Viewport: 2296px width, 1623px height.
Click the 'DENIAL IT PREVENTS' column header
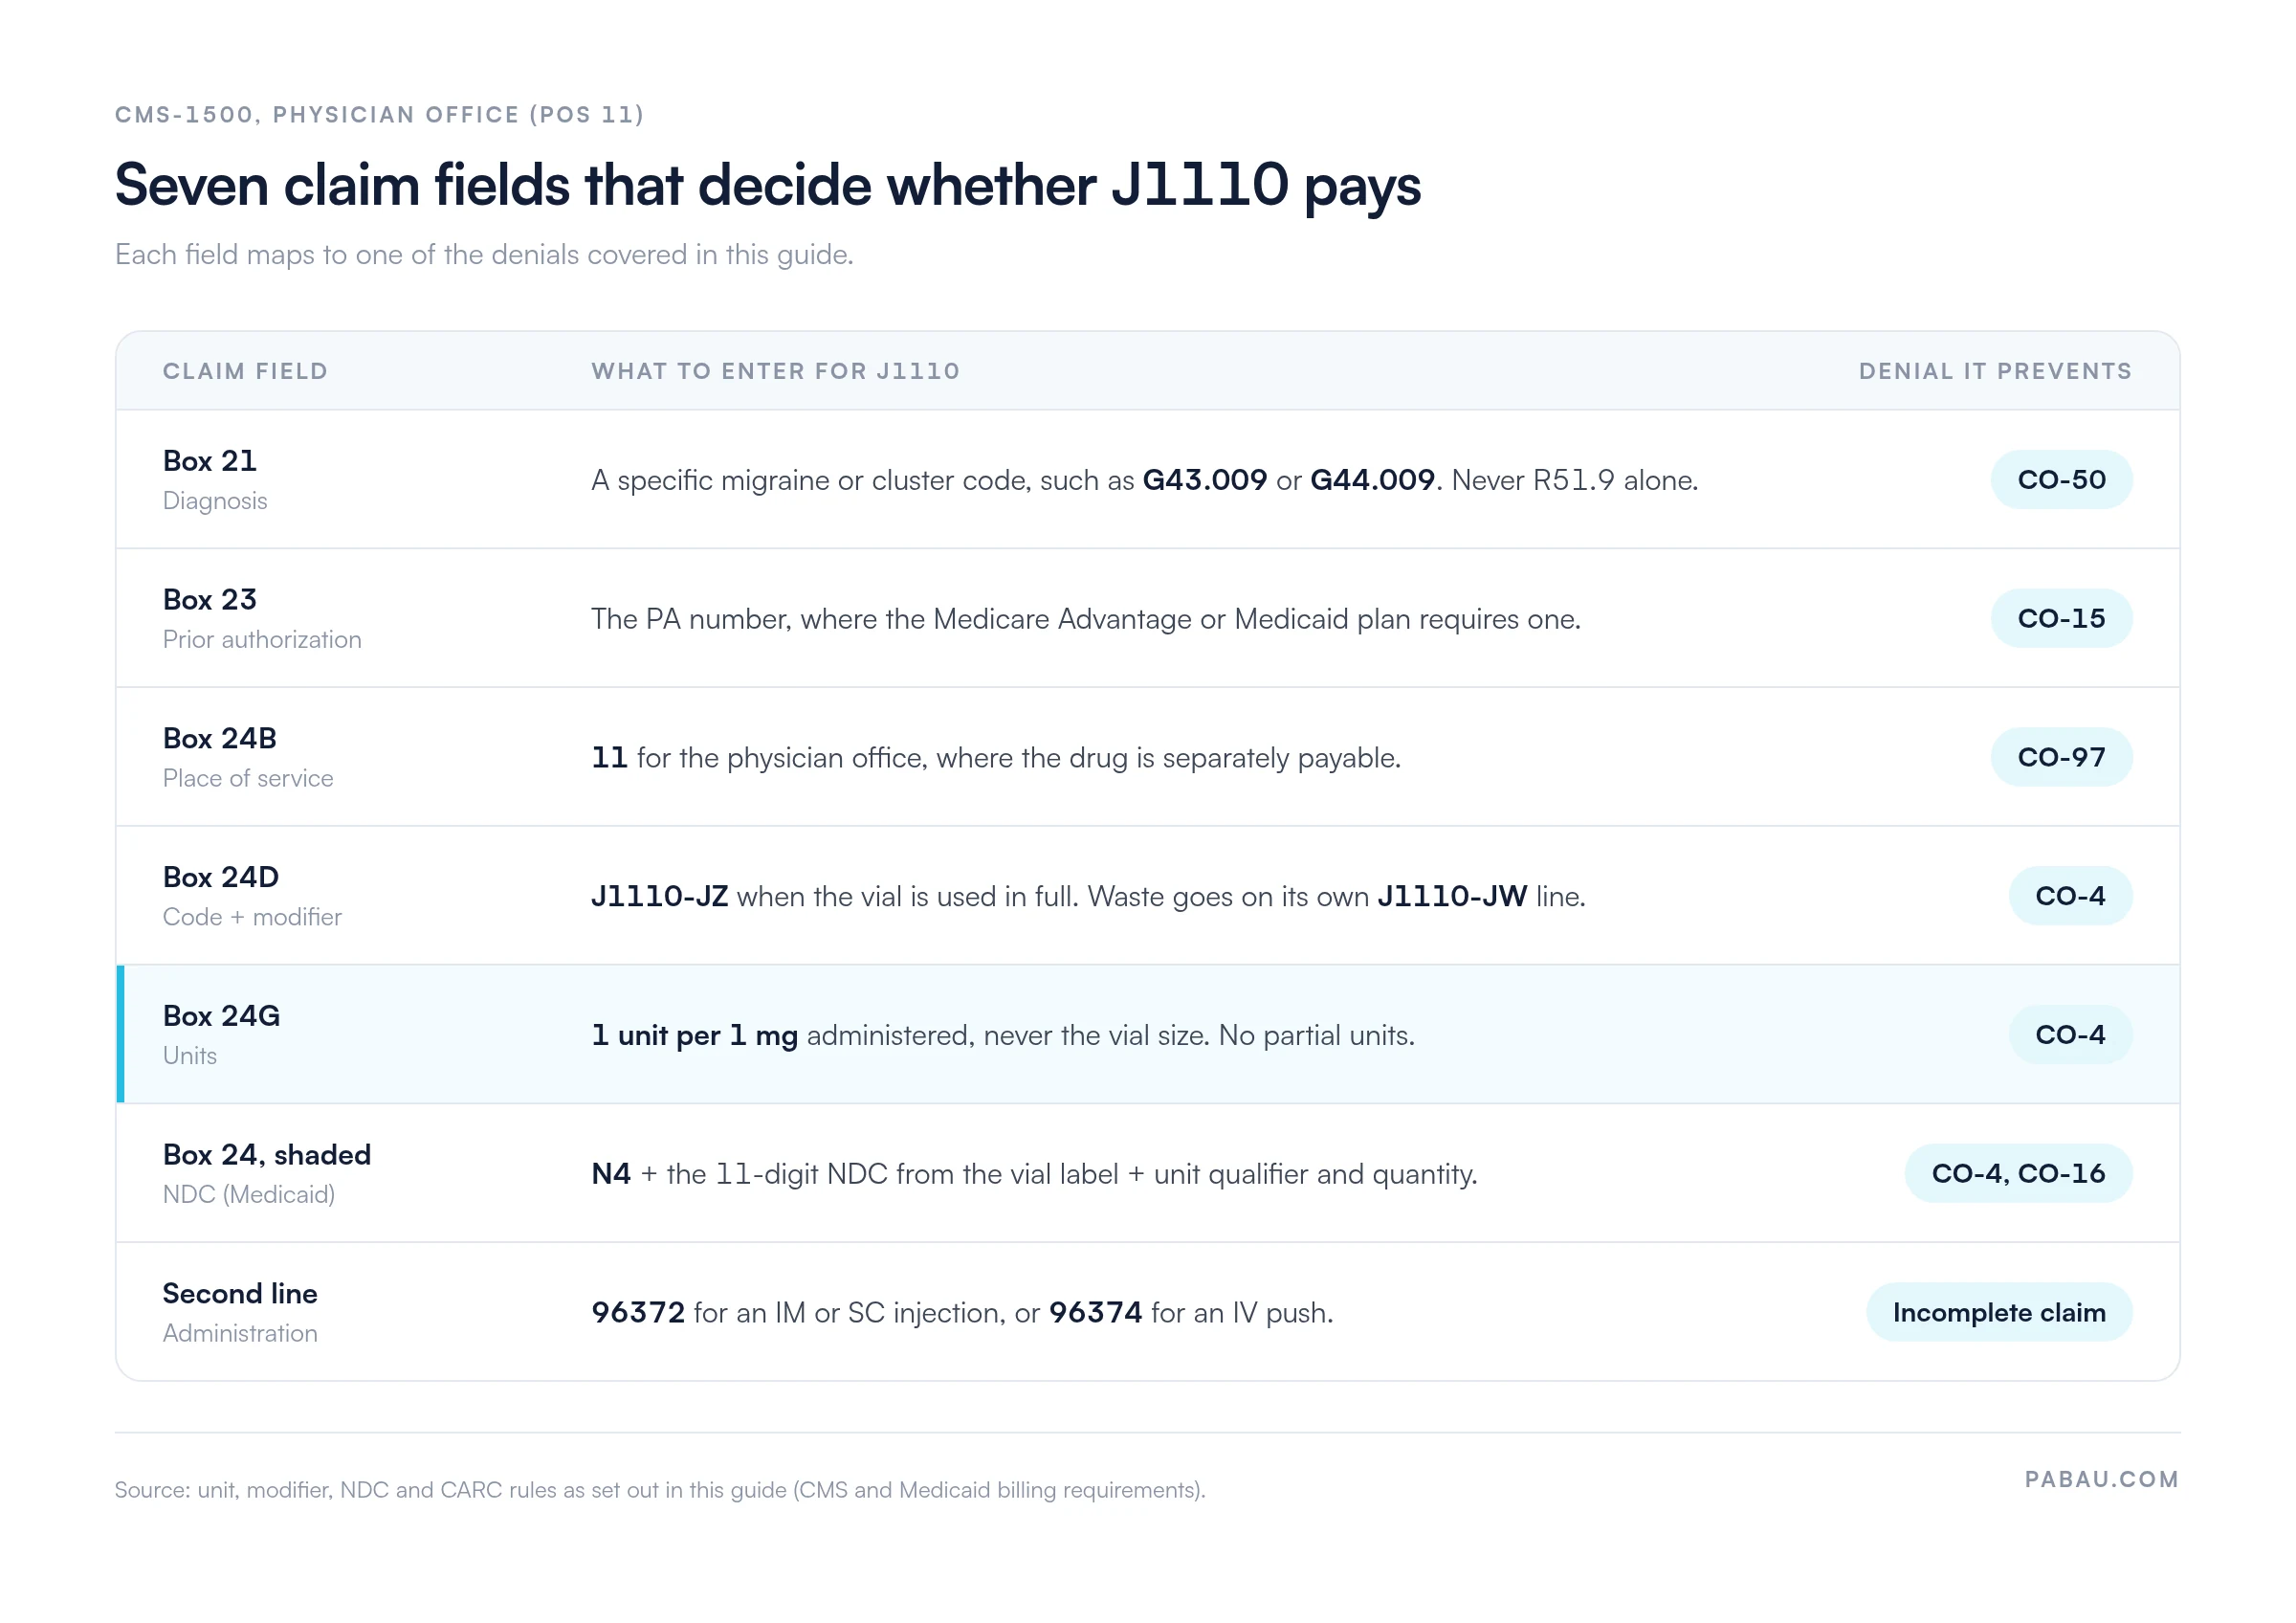point(1995,371)
